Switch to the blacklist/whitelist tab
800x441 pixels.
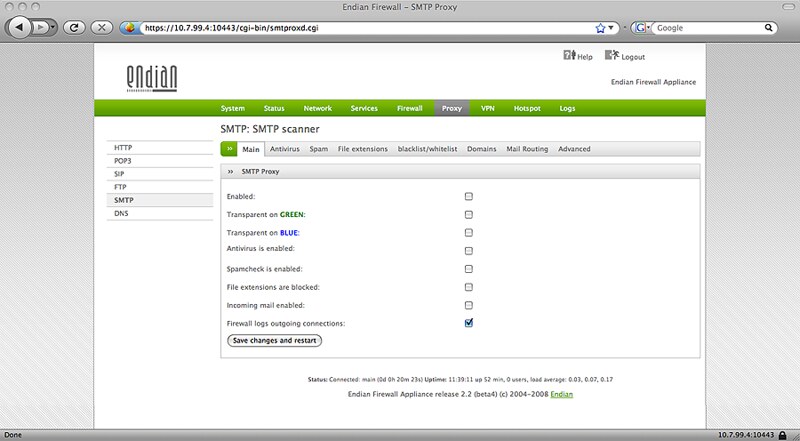(427, 149)
